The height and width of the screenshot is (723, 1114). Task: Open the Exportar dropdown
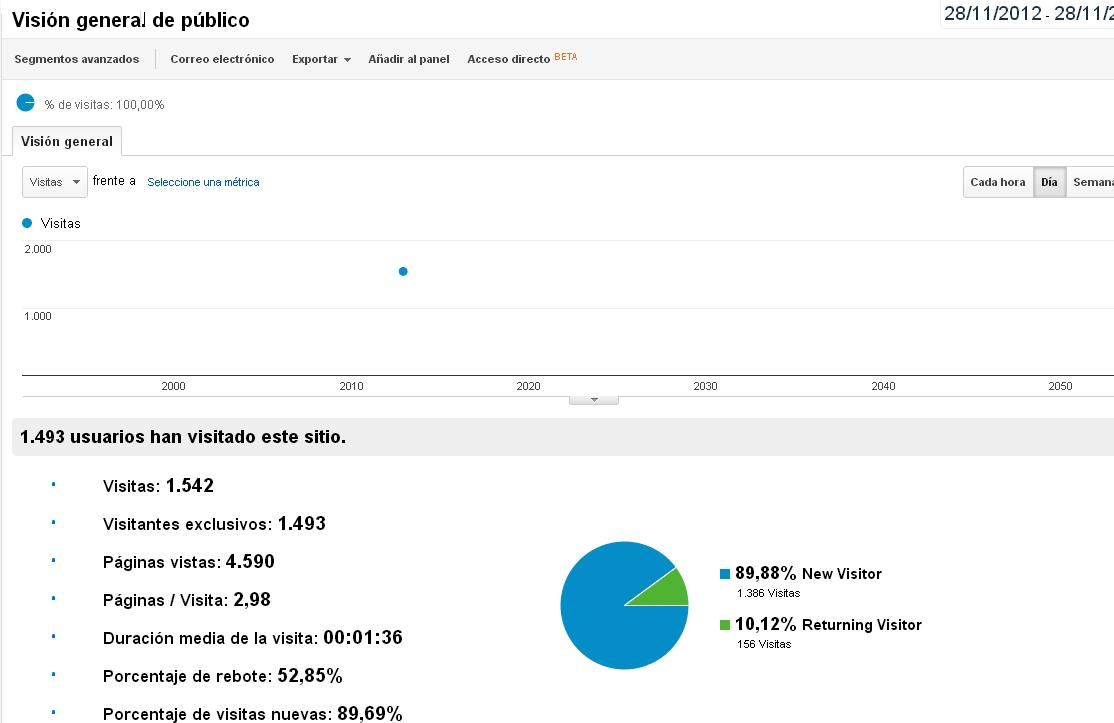(x=321, y=59)
